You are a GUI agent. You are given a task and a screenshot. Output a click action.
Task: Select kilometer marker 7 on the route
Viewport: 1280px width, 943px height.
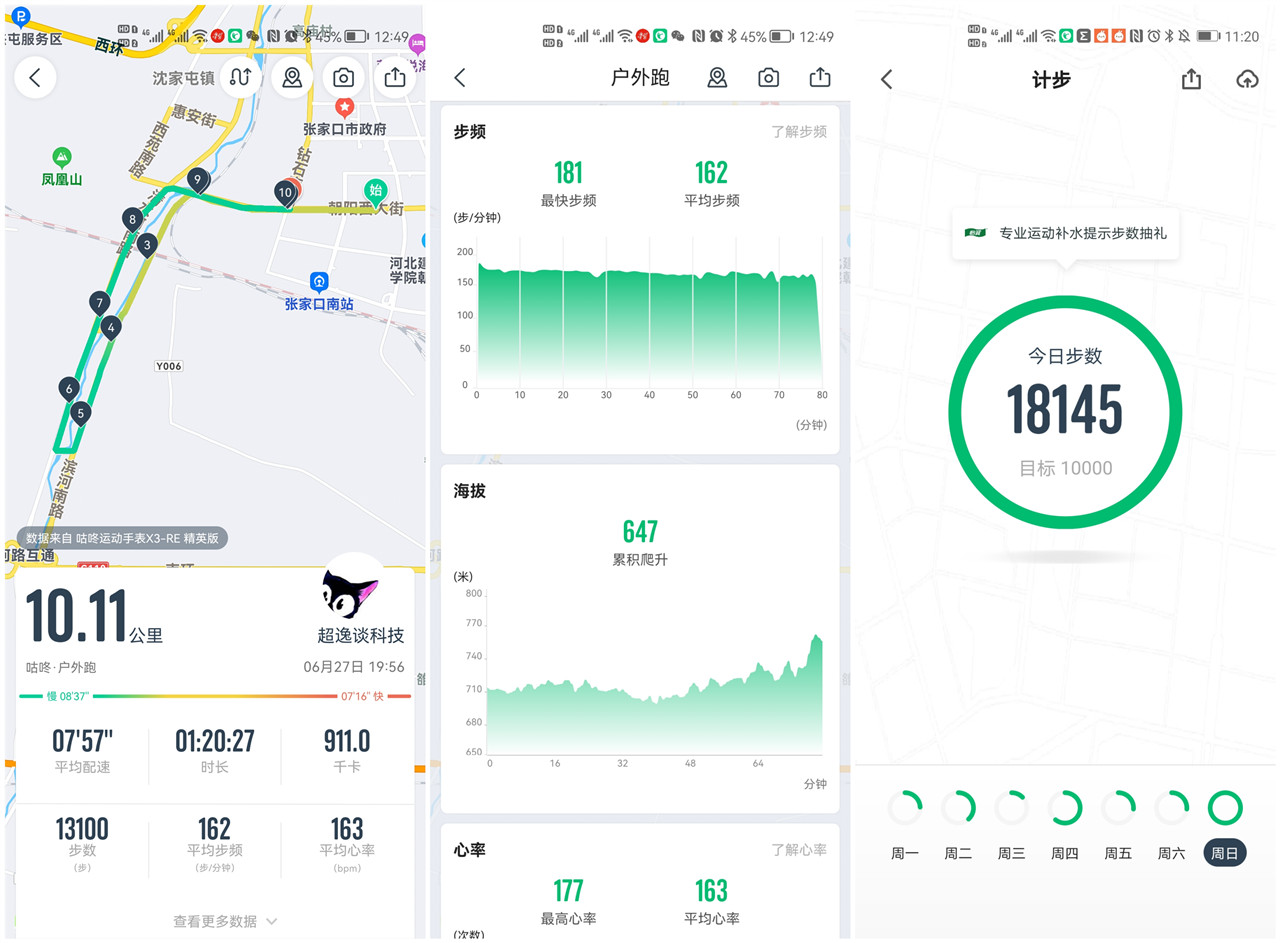pos(99,303)
